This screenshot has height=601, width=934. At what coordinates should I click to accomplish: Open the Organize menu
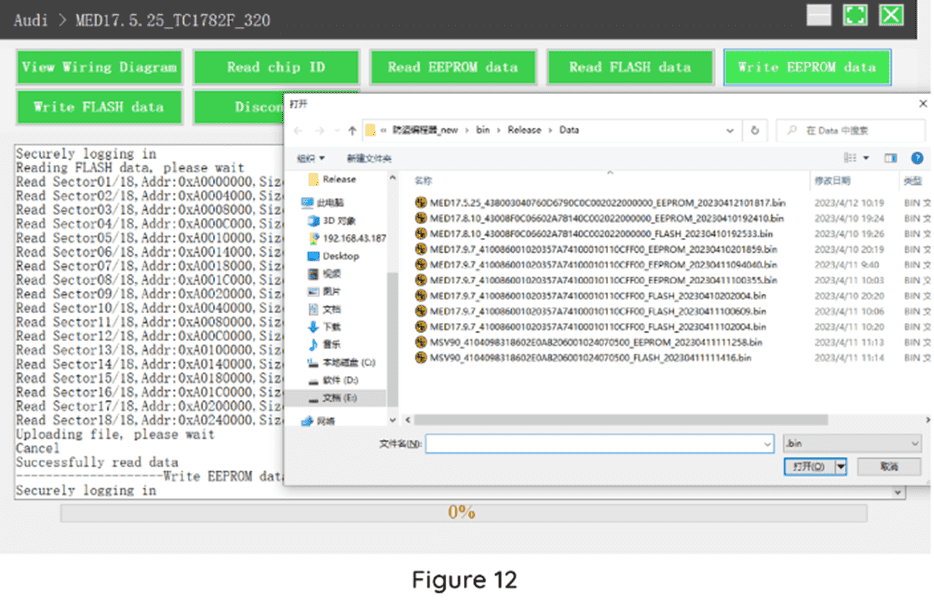310,158
